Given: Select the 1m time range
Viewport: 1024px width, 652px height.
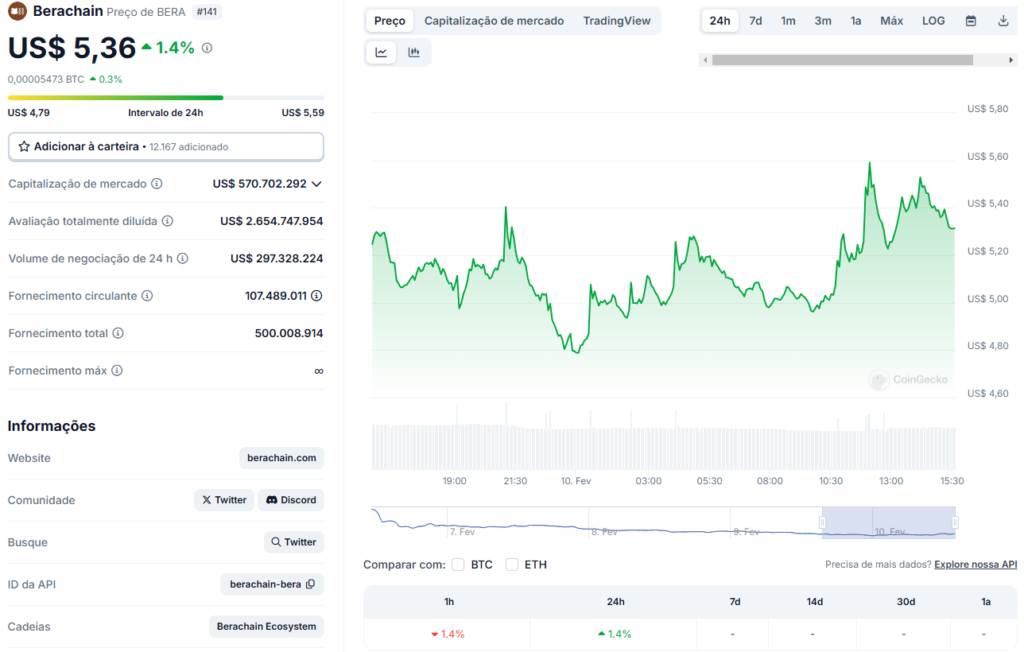Looking at the screenshot, I should (x=788, y=21).
